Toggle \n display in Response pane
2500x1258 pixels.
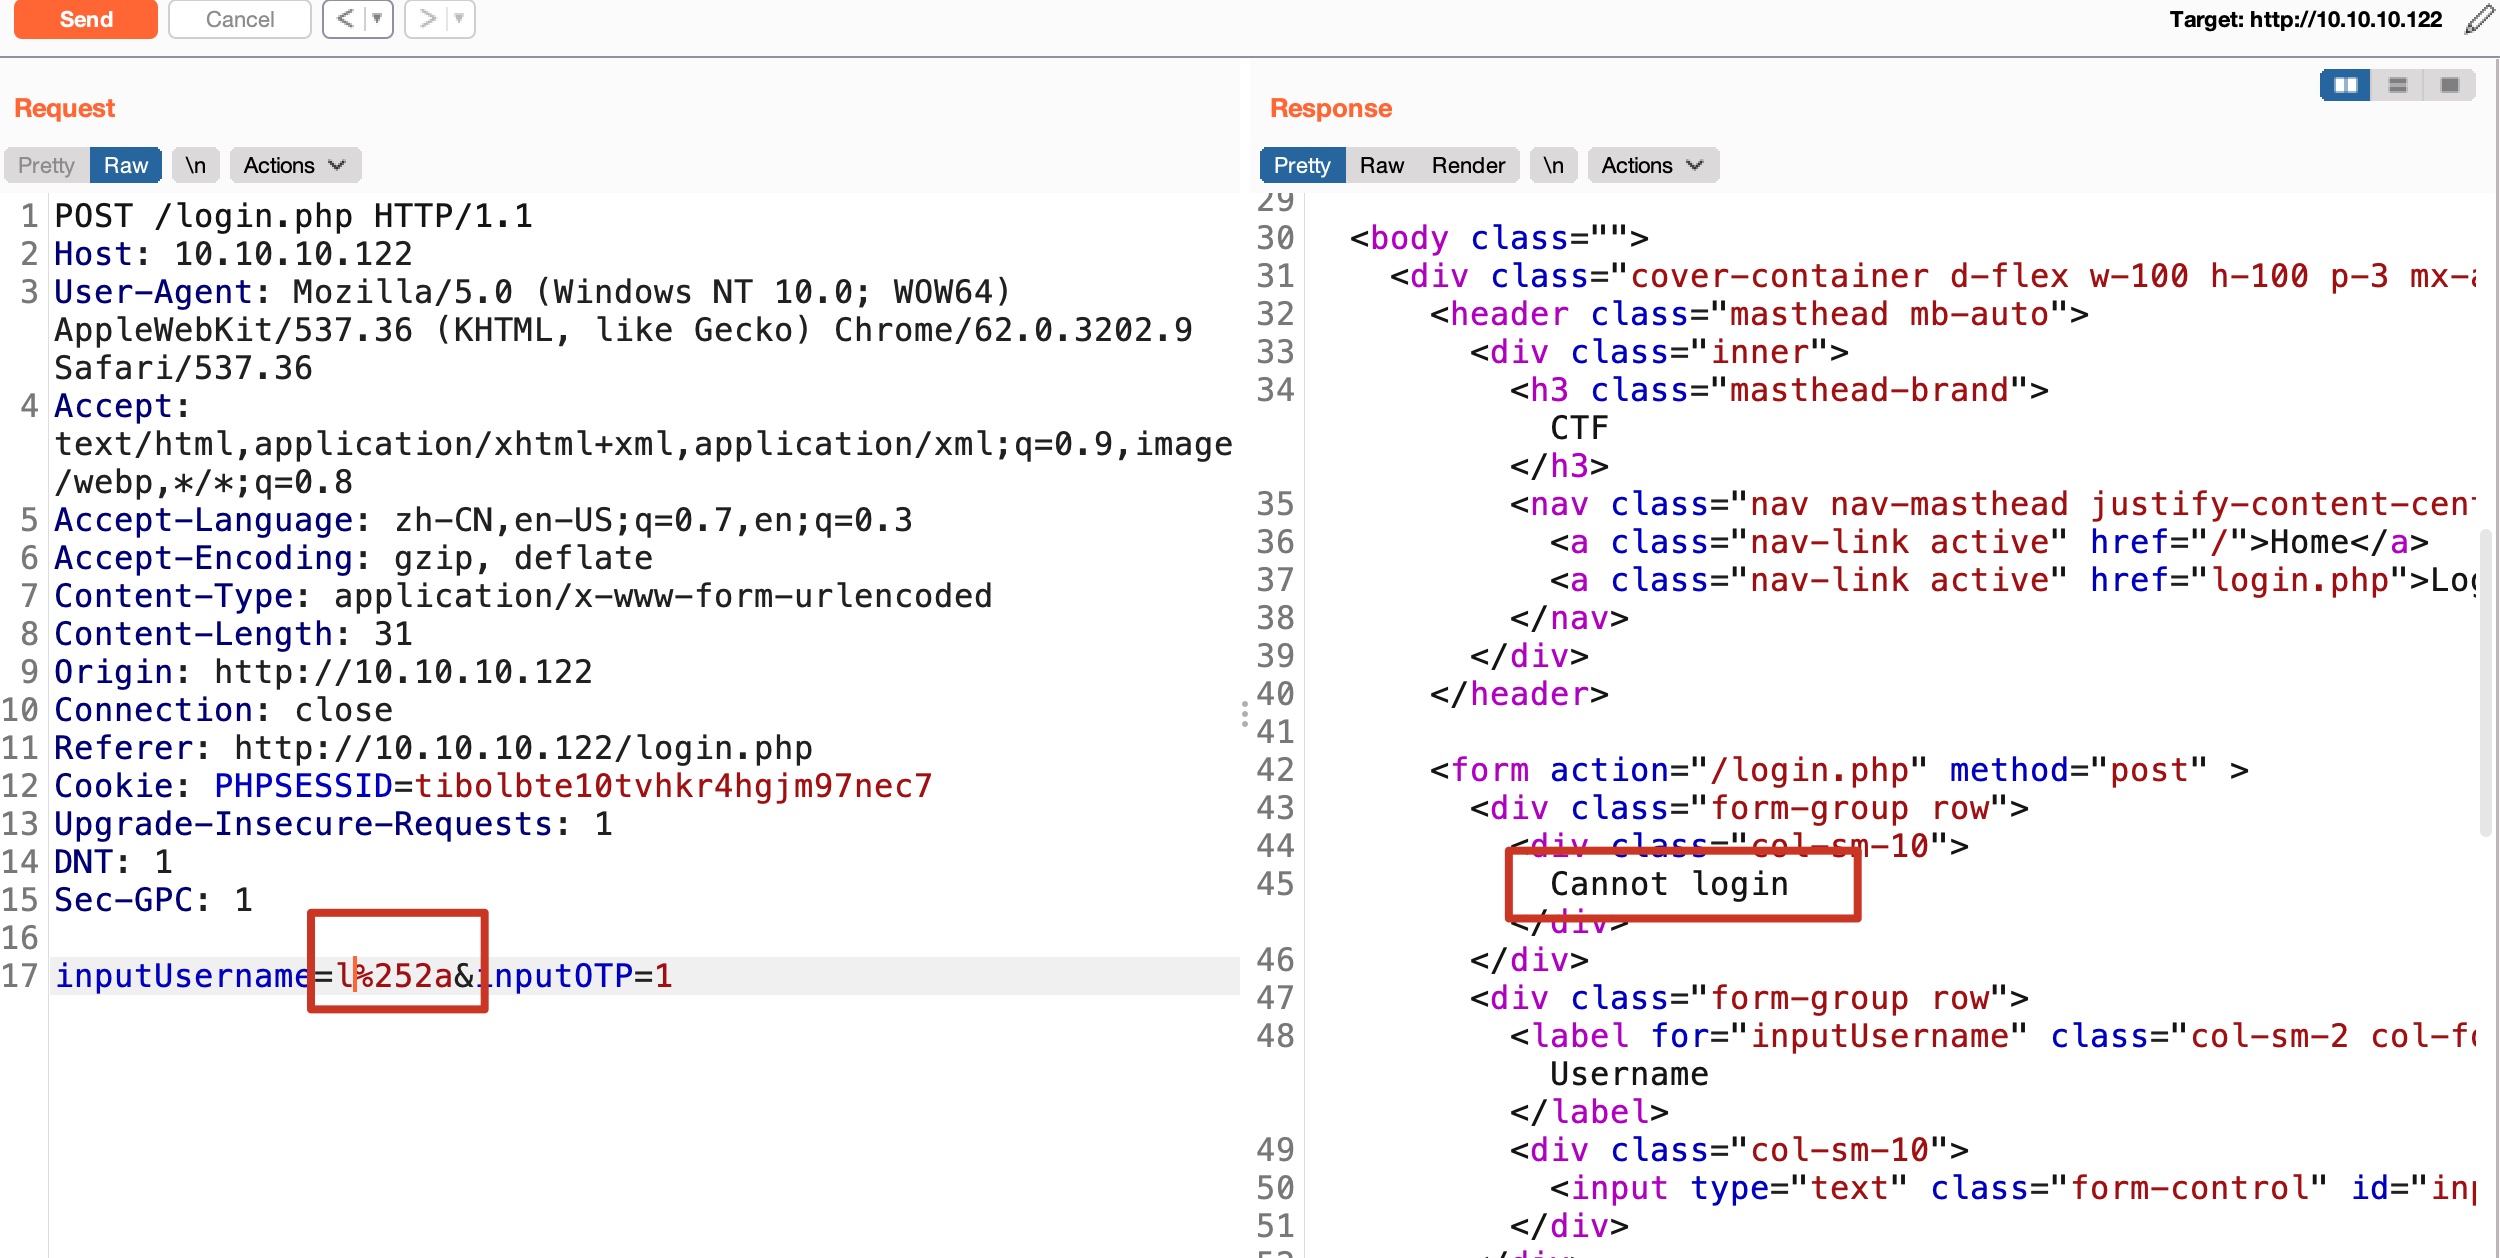(1553, 165)
